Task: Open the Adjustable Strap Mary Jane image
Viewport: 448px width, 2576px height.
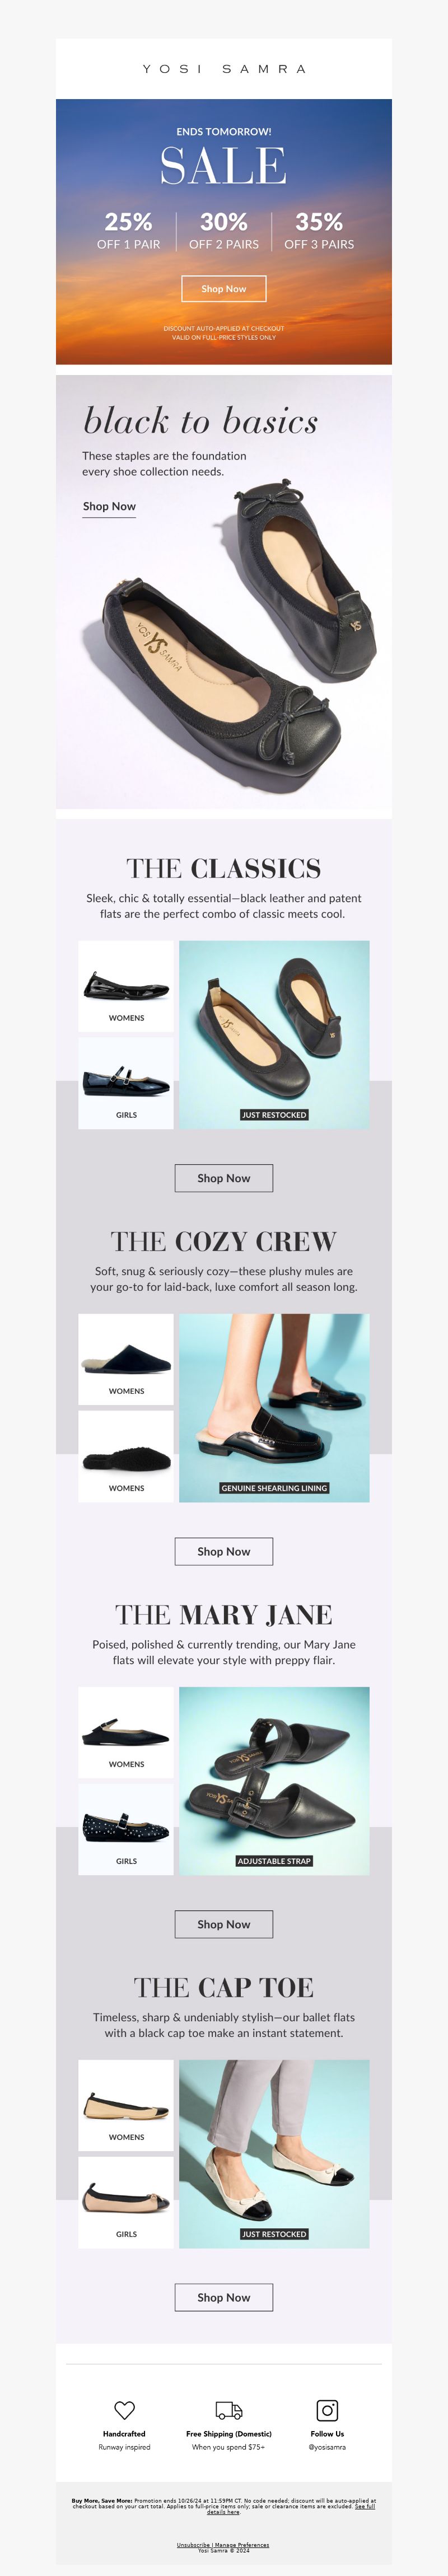Action: pyautogui.click(x=274, y=1781)
